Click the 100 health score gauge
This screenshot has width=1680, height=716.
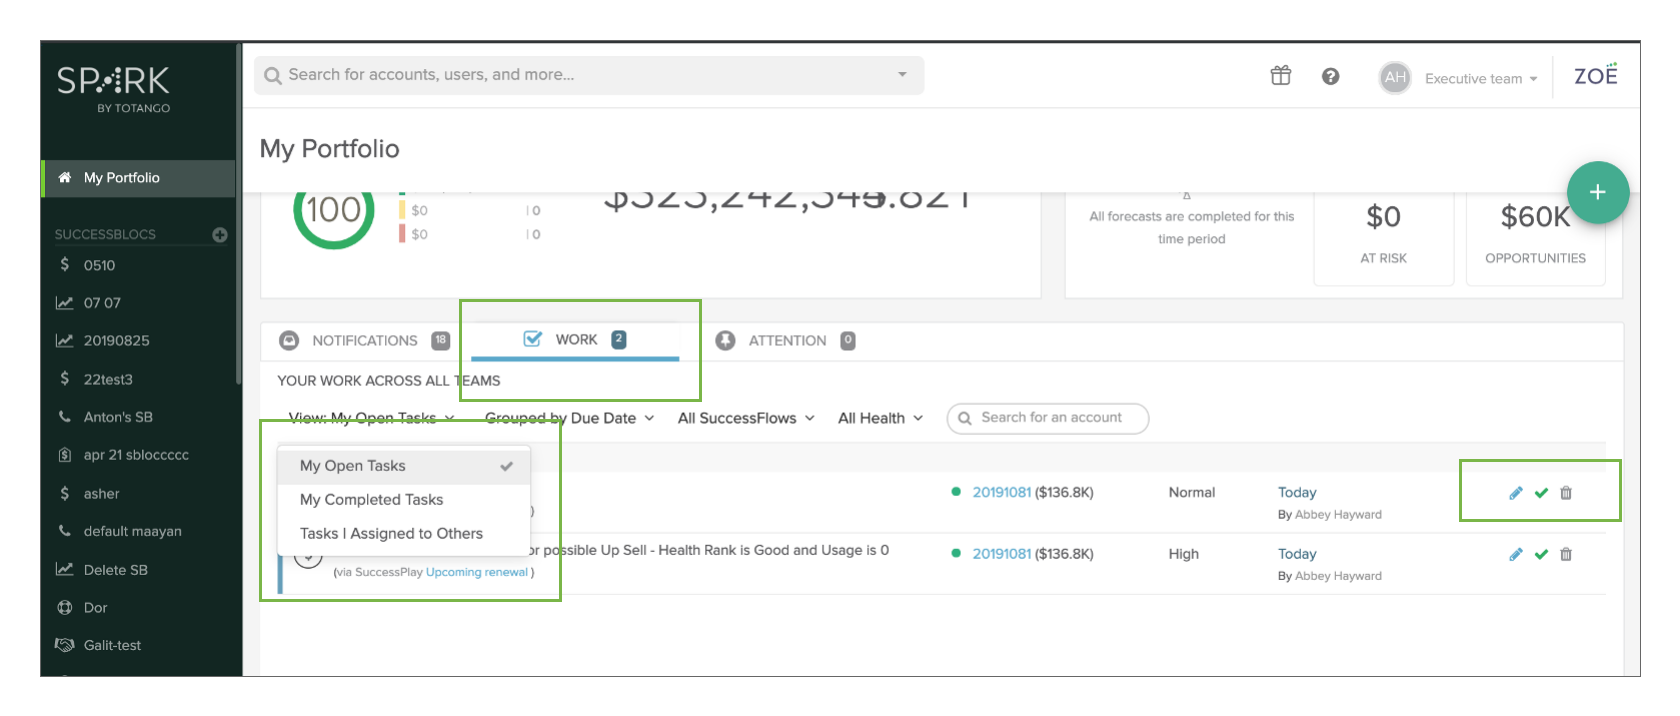tap(333, 212)
